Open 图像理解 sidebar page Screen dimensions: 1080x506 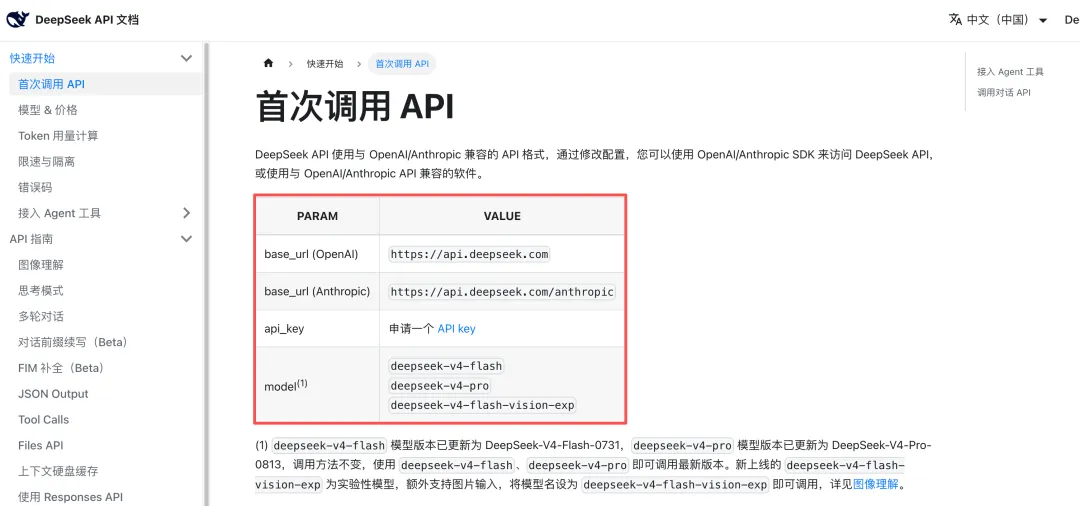pyautogui.click(x=41, y=265)
